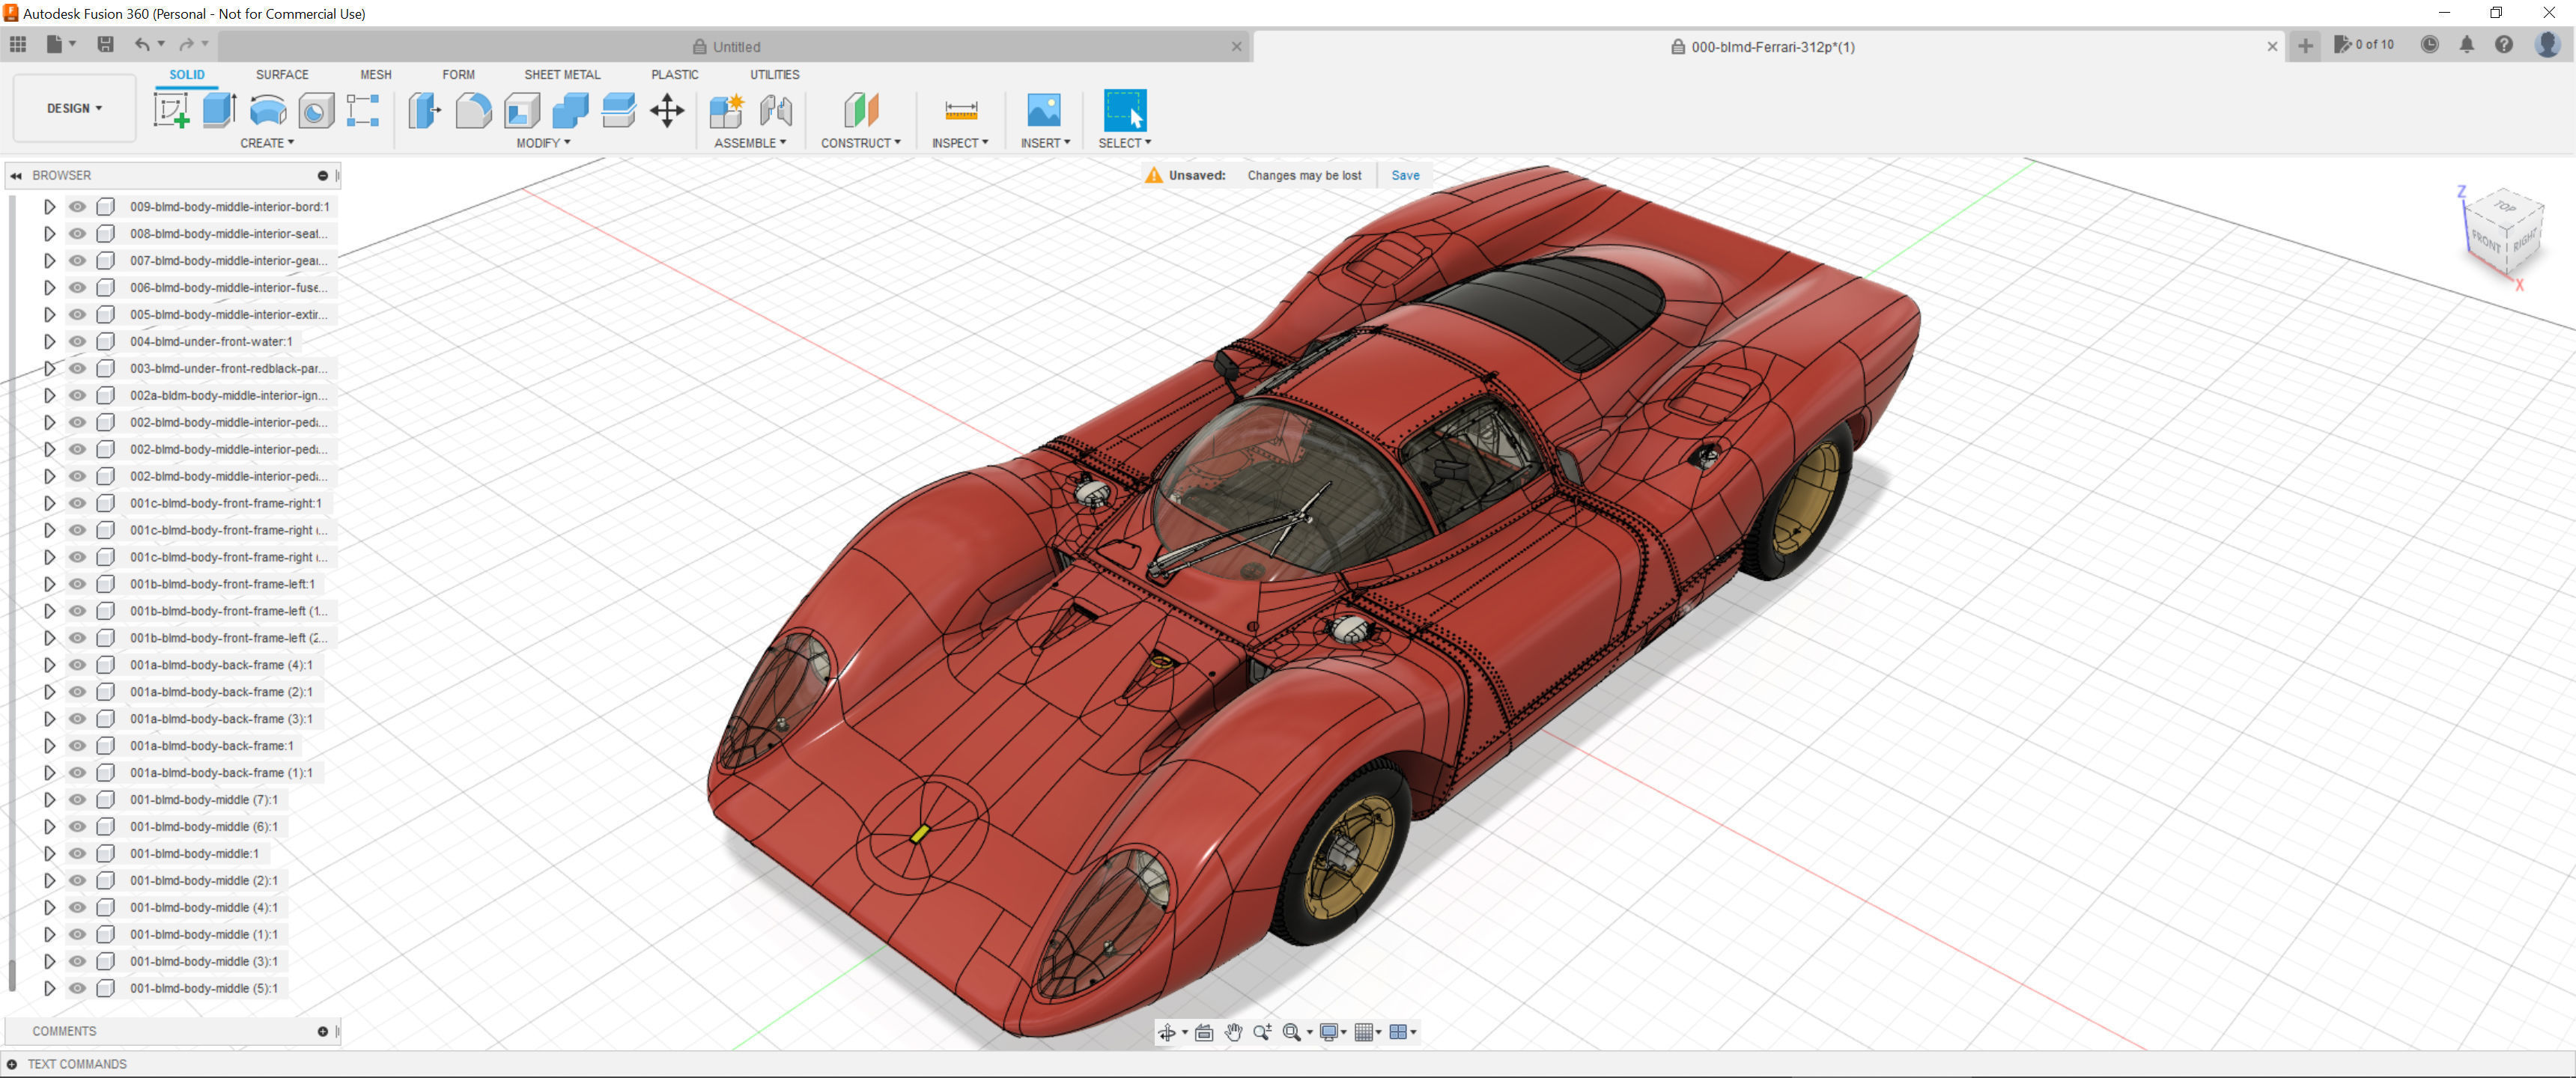Open the Data Panel grid icon
Screen dimensions: 2576x1078
click(18, 44)
